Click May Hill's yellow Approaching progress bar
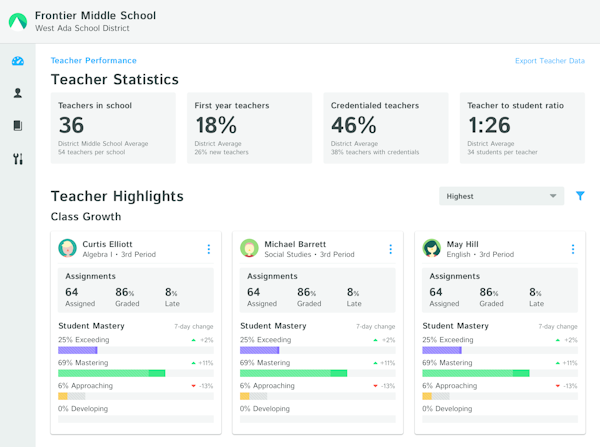600x447 pixels. click(x=427, y=396)
